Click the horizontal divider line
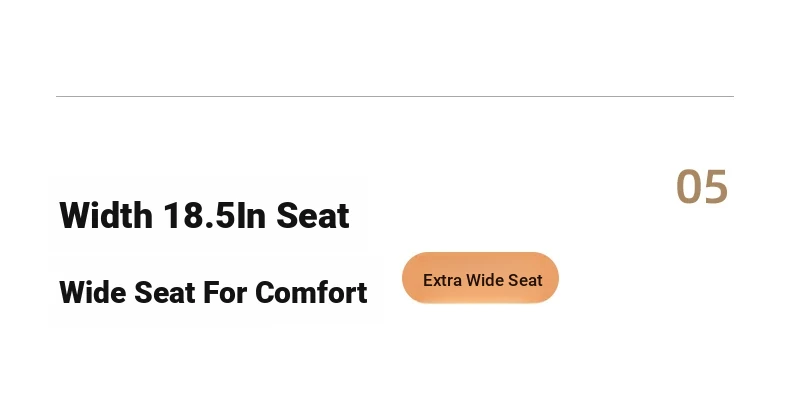This screenshot has height=405, width=790. pos(394,96)
